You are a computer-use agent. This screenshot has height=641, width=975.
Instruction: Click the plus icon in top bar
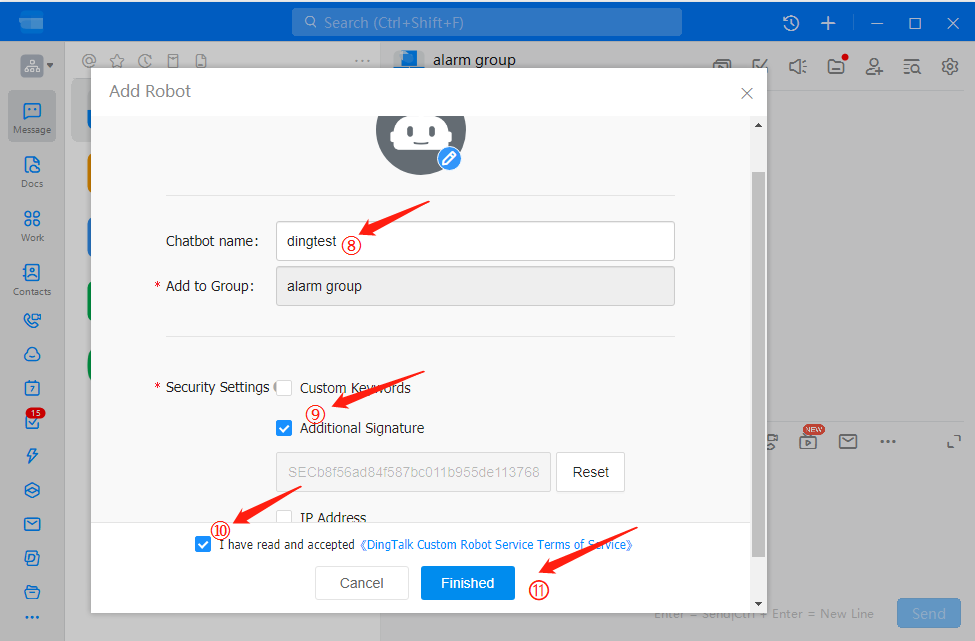827,23
